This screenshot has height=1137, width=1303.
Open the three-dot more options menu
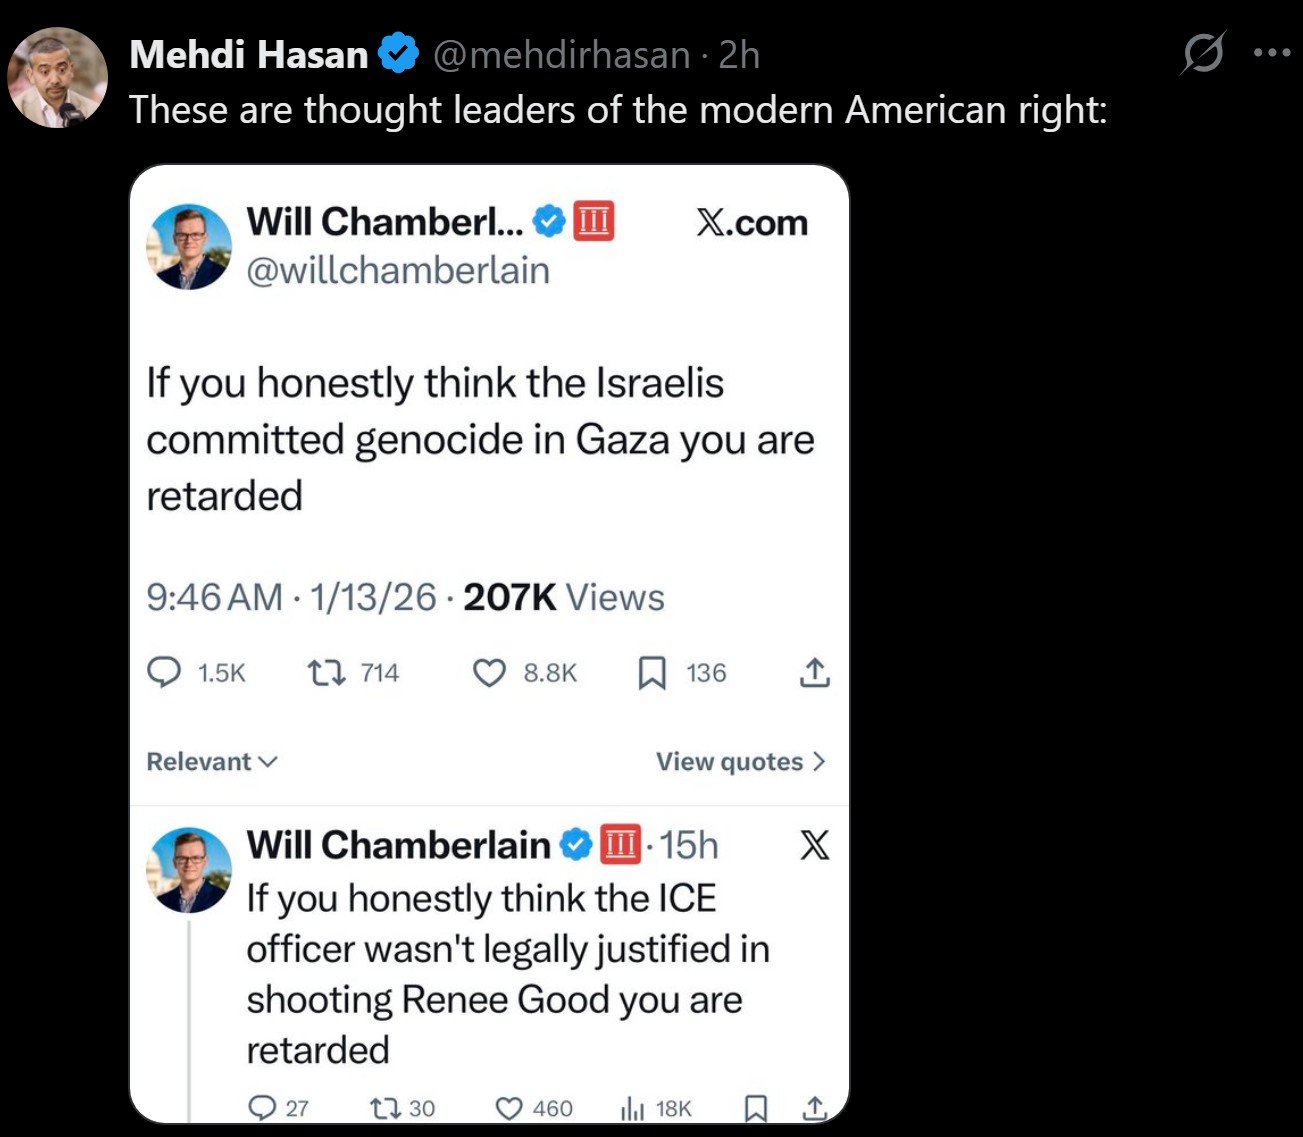1271,53
